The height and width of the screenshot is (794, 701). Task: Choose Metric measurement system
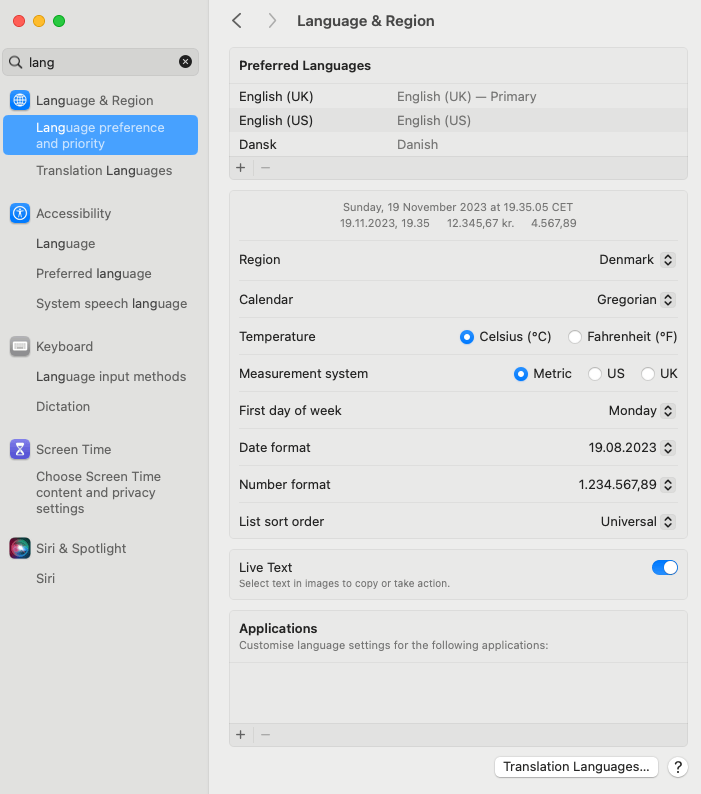(x=520, y=374)
